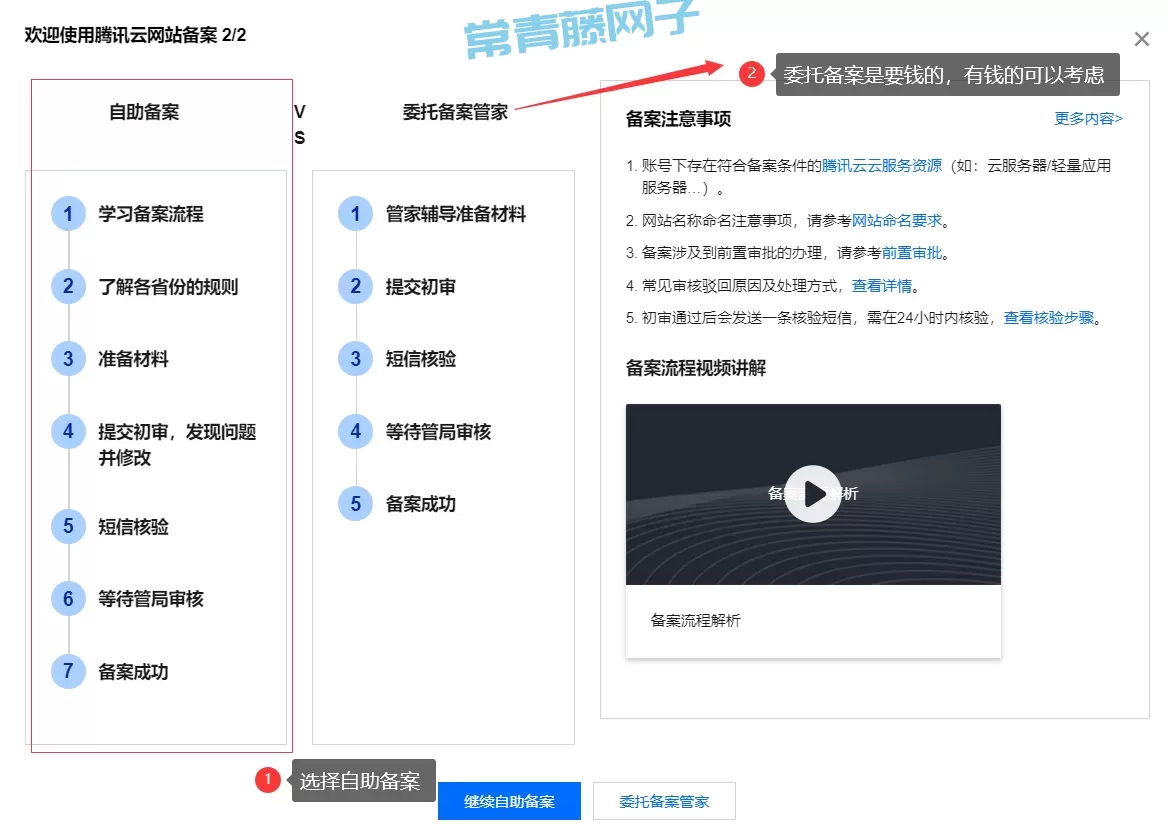Open the 更多内容 link
The width and height of the screenshot is (1169, 839).
tap(1088, 119)
